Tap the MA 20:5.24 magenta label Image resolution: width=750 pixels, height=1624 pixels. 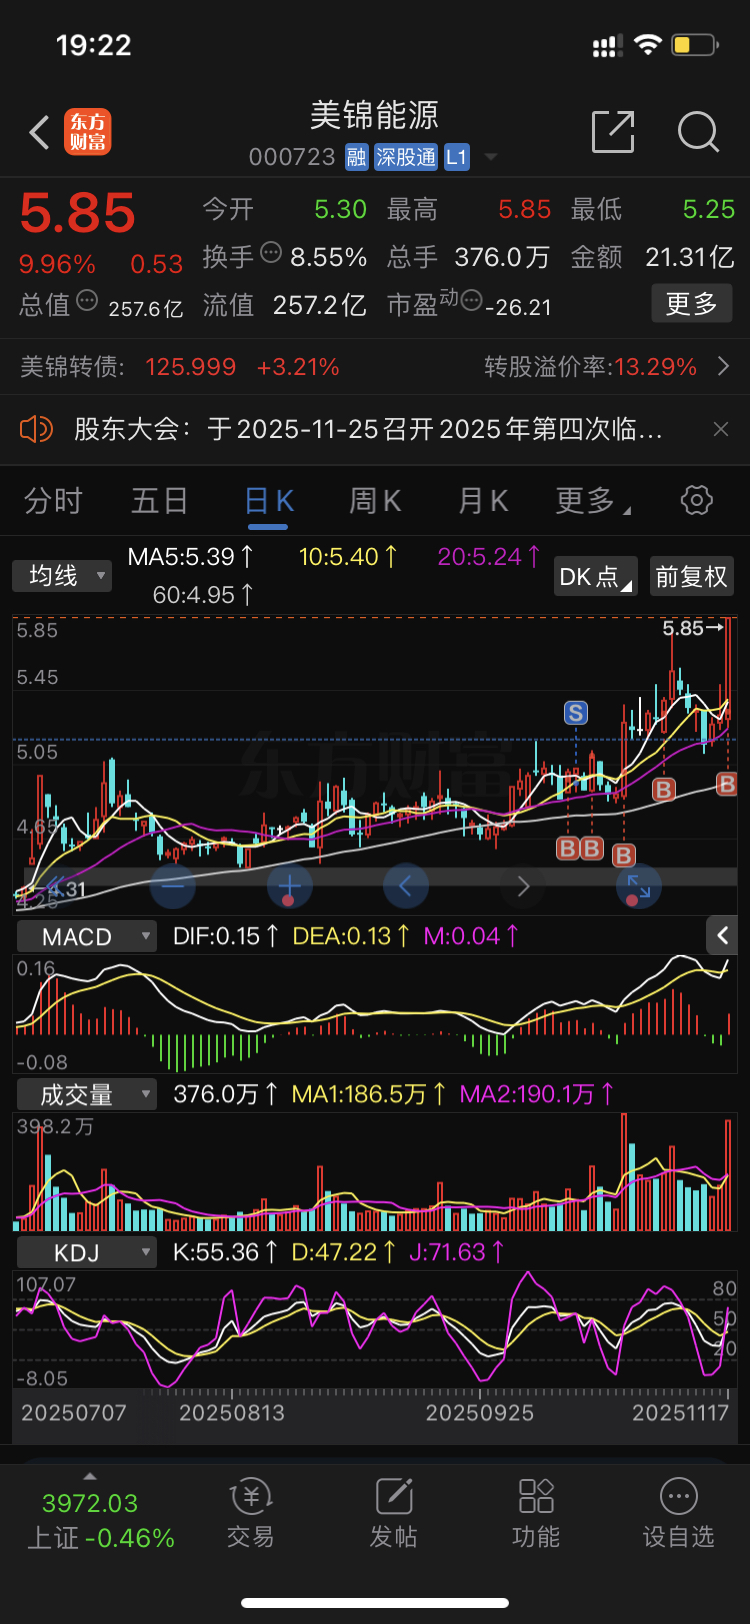(490, 556)
